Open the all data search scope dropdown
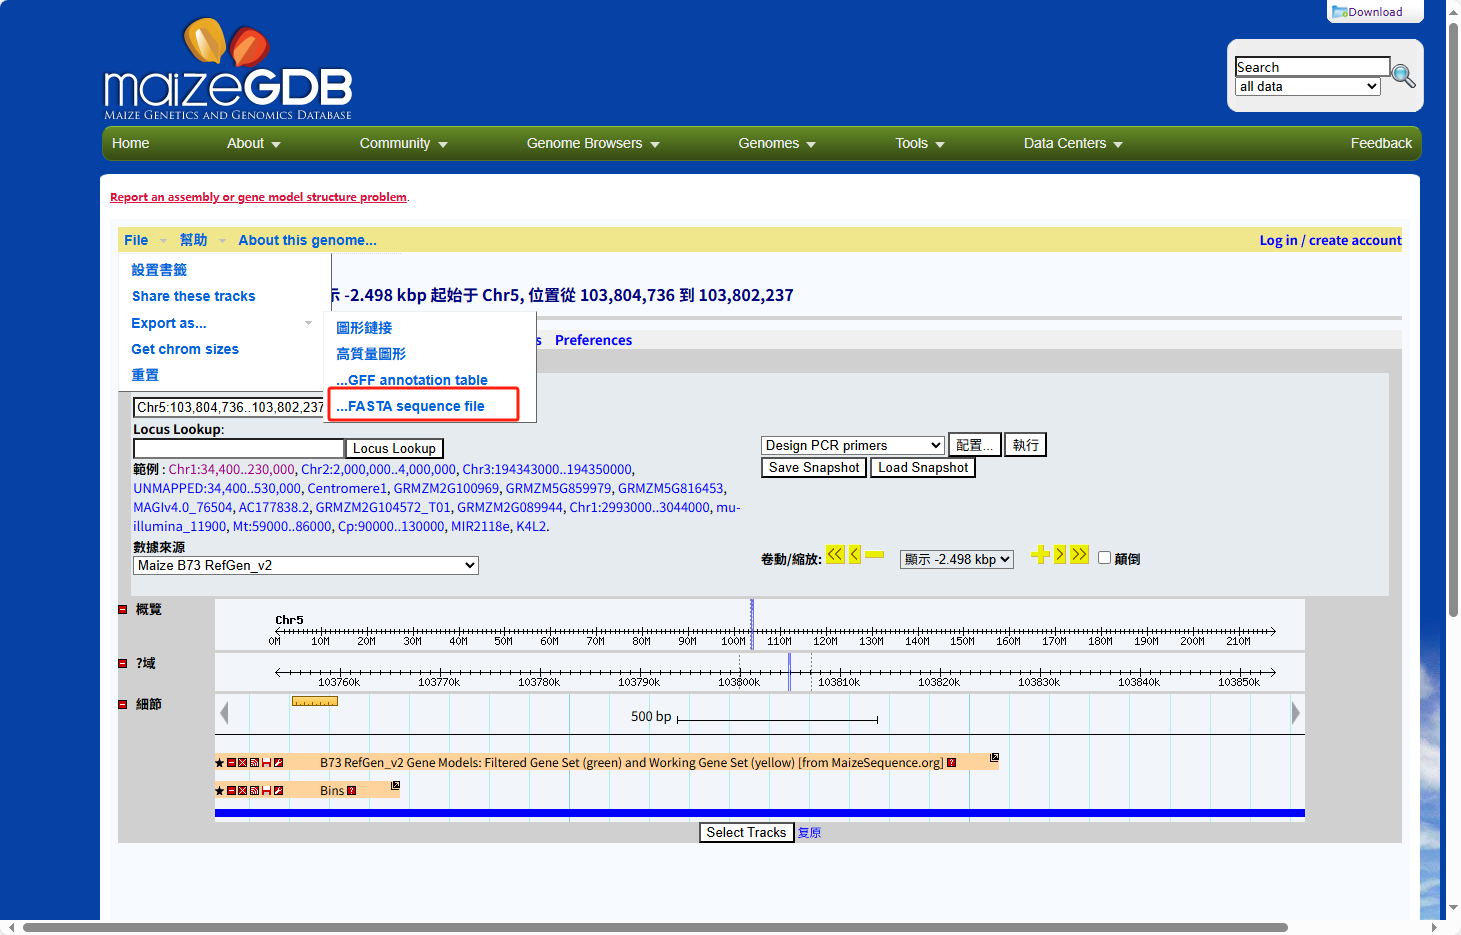 [x=1308, y=87]
